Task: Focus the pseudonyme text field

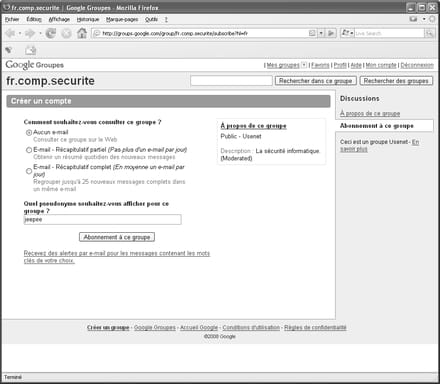Action: click(103, 219)
